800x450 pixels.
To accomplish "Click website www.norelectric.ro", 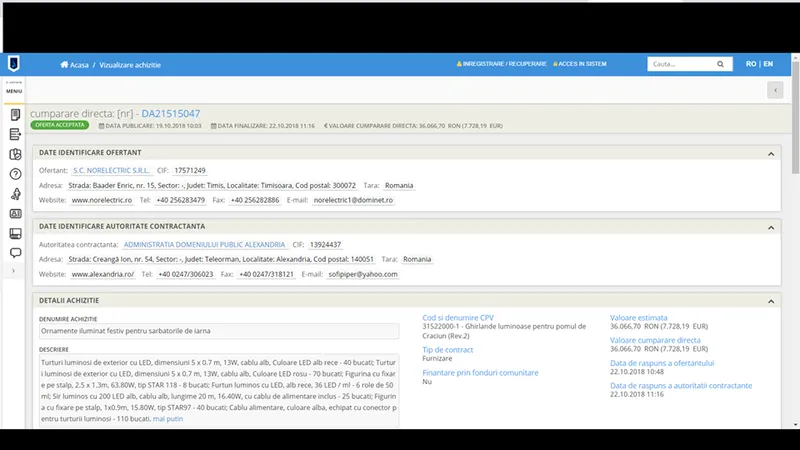I will [x=102, y=200].
